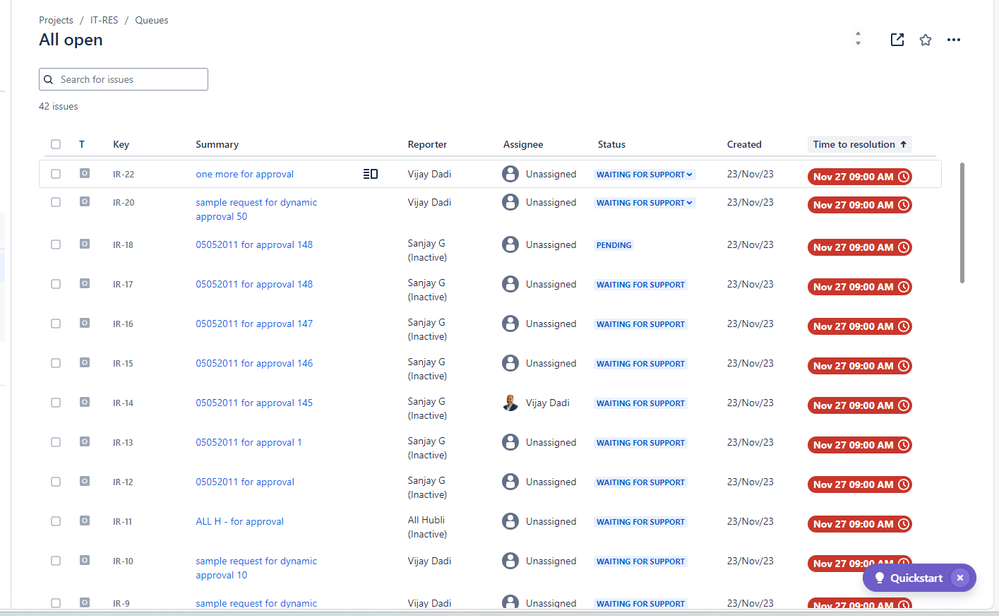Click the request type icon for IR-18

(x=85, y=244)
